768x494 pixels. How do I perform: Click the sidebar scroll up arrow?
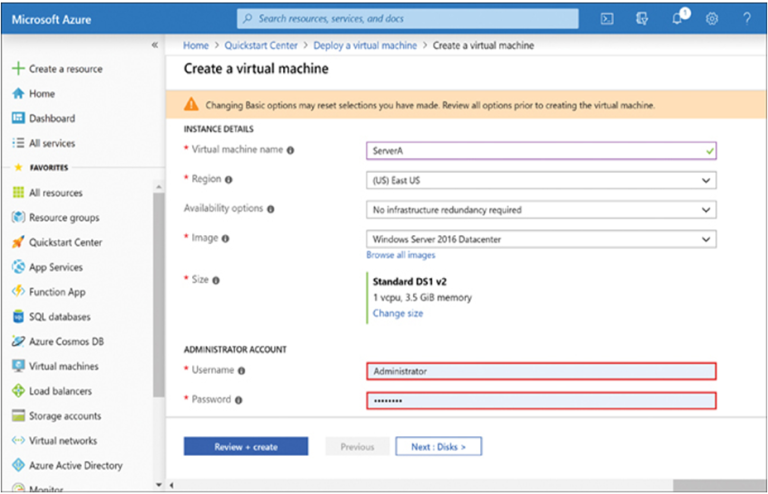tap(158, 187)
